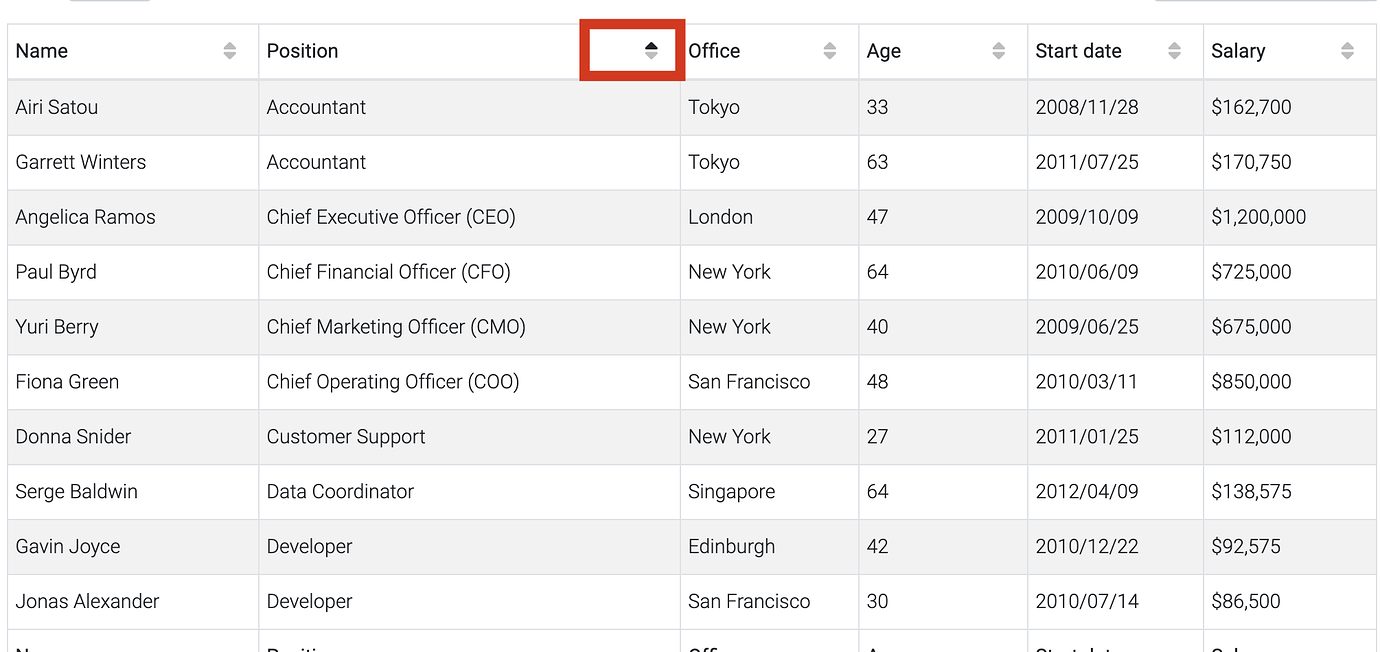Viewport: 1380px width, 652px height.
Task: Click the Office header label
Action: [x=714, y=51]
